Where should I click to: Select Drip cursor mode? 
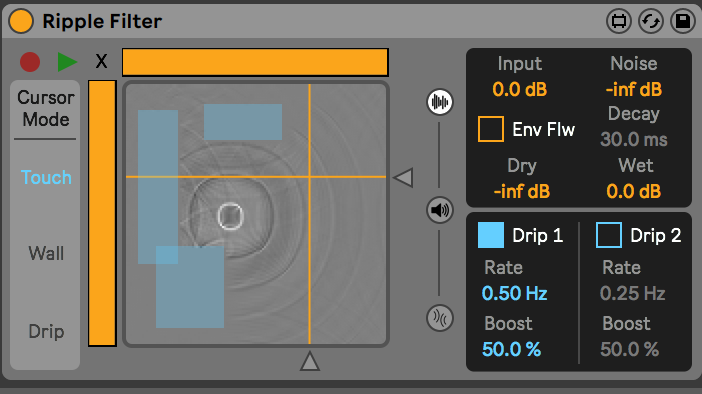coord(46,331)
